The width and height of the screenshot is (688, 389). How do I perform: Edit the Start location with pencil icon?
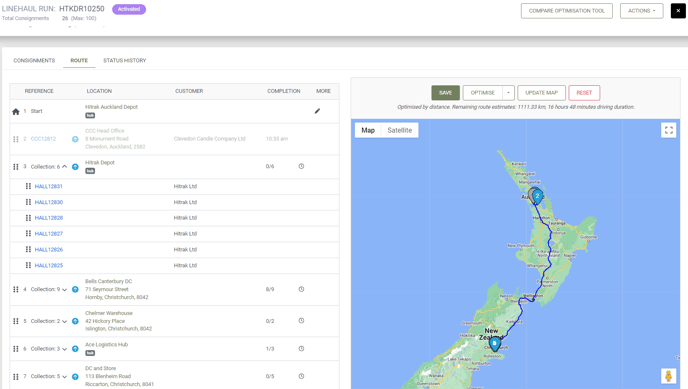click(317, 111)
